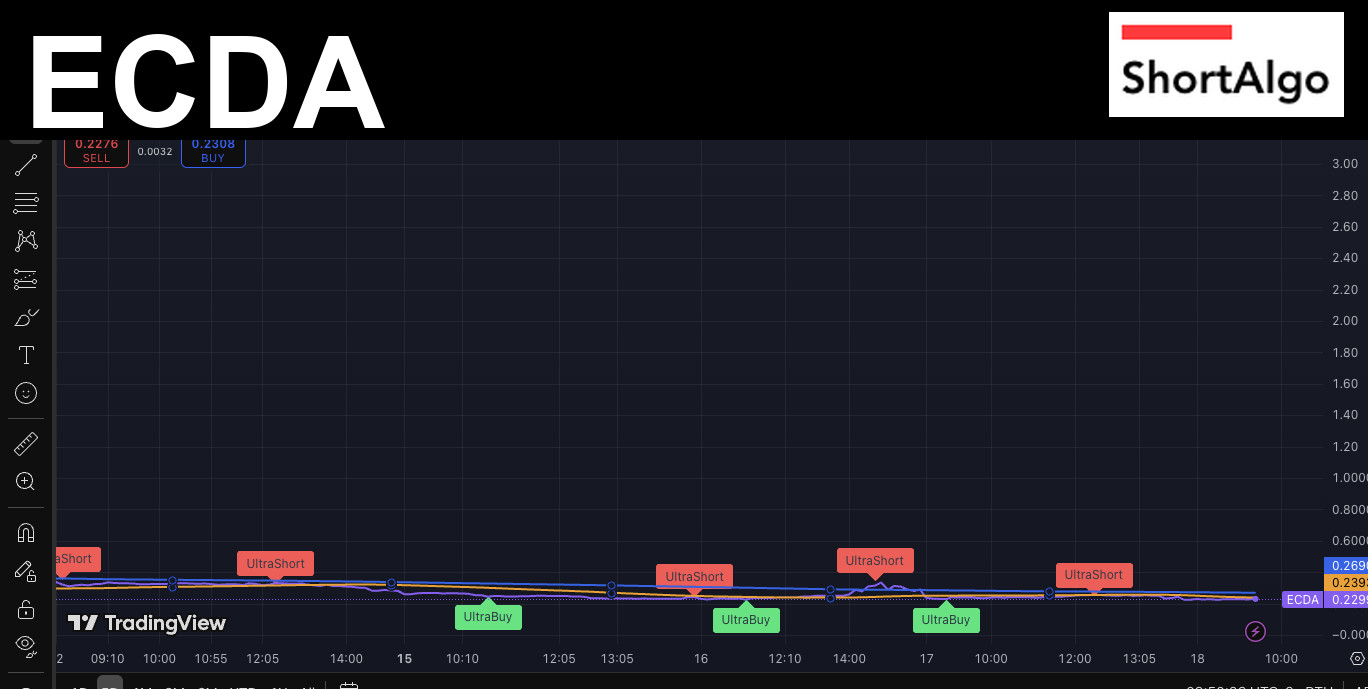This screenshot has width=1368, height=689.
Task: Select the Zoom In tool
Action: (26, 481)
